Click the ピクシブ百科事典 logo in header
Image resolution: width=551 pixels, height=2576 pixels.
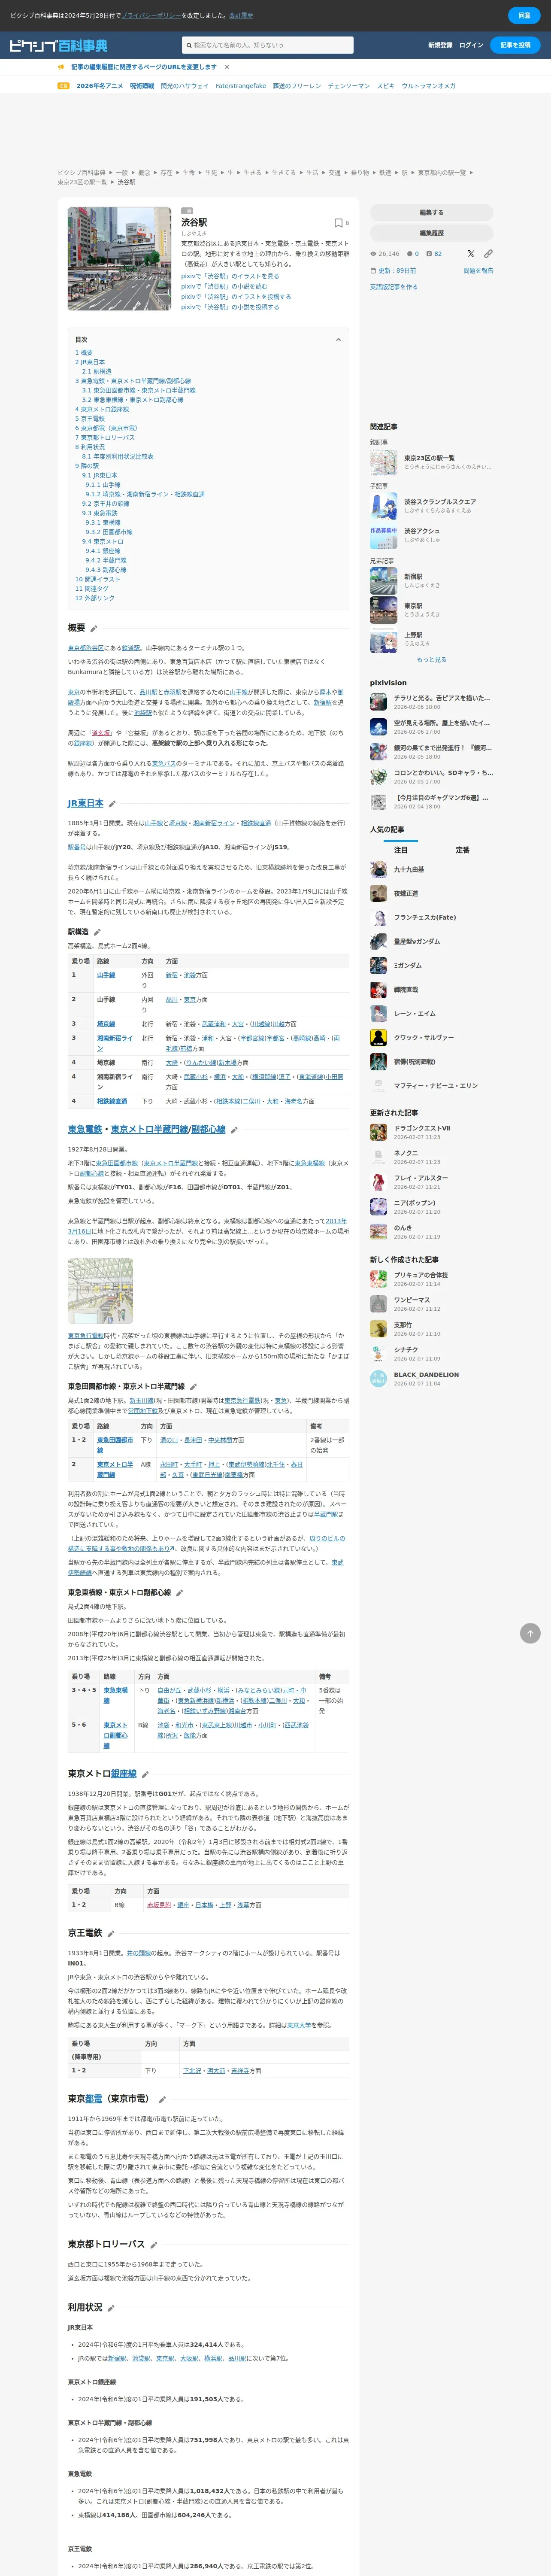click(58, 45)
